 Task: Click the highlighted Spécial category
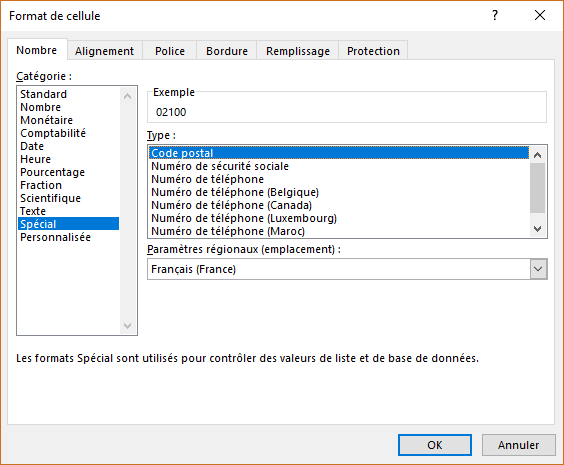point(69,224)
